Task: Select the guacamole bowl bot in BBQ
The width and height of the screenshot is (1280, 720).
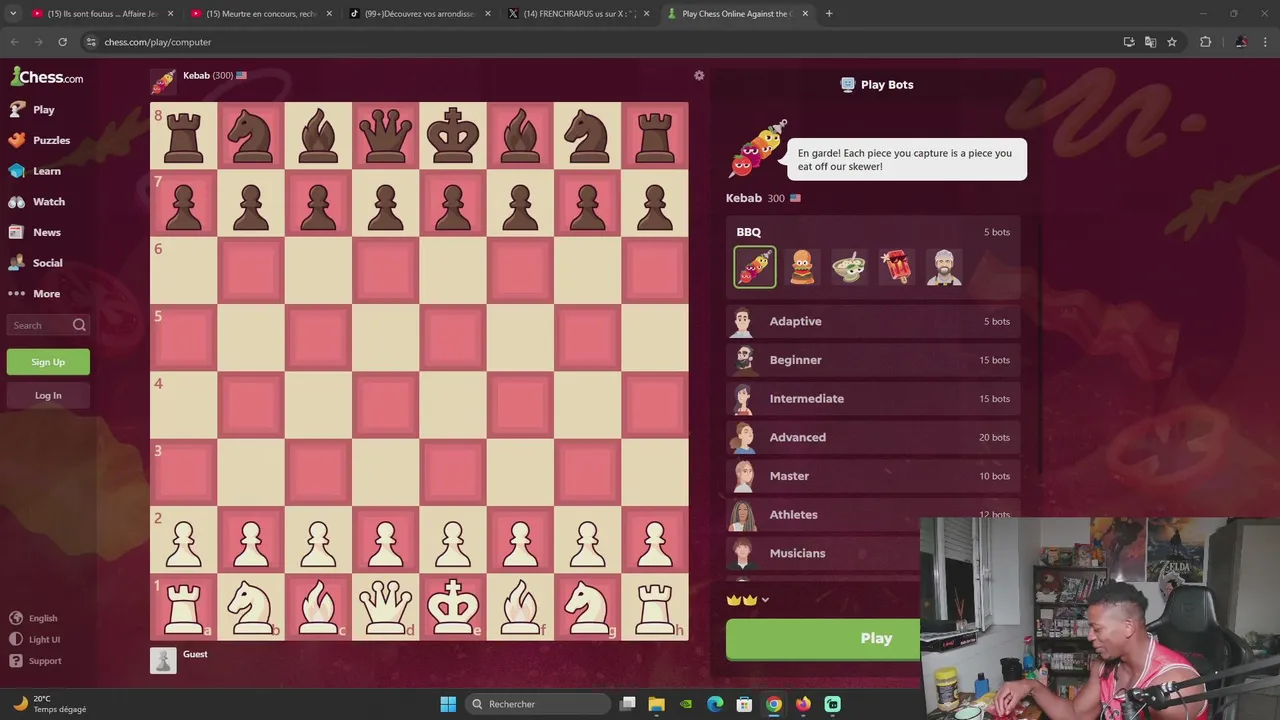Action: [x=849, y=267]
